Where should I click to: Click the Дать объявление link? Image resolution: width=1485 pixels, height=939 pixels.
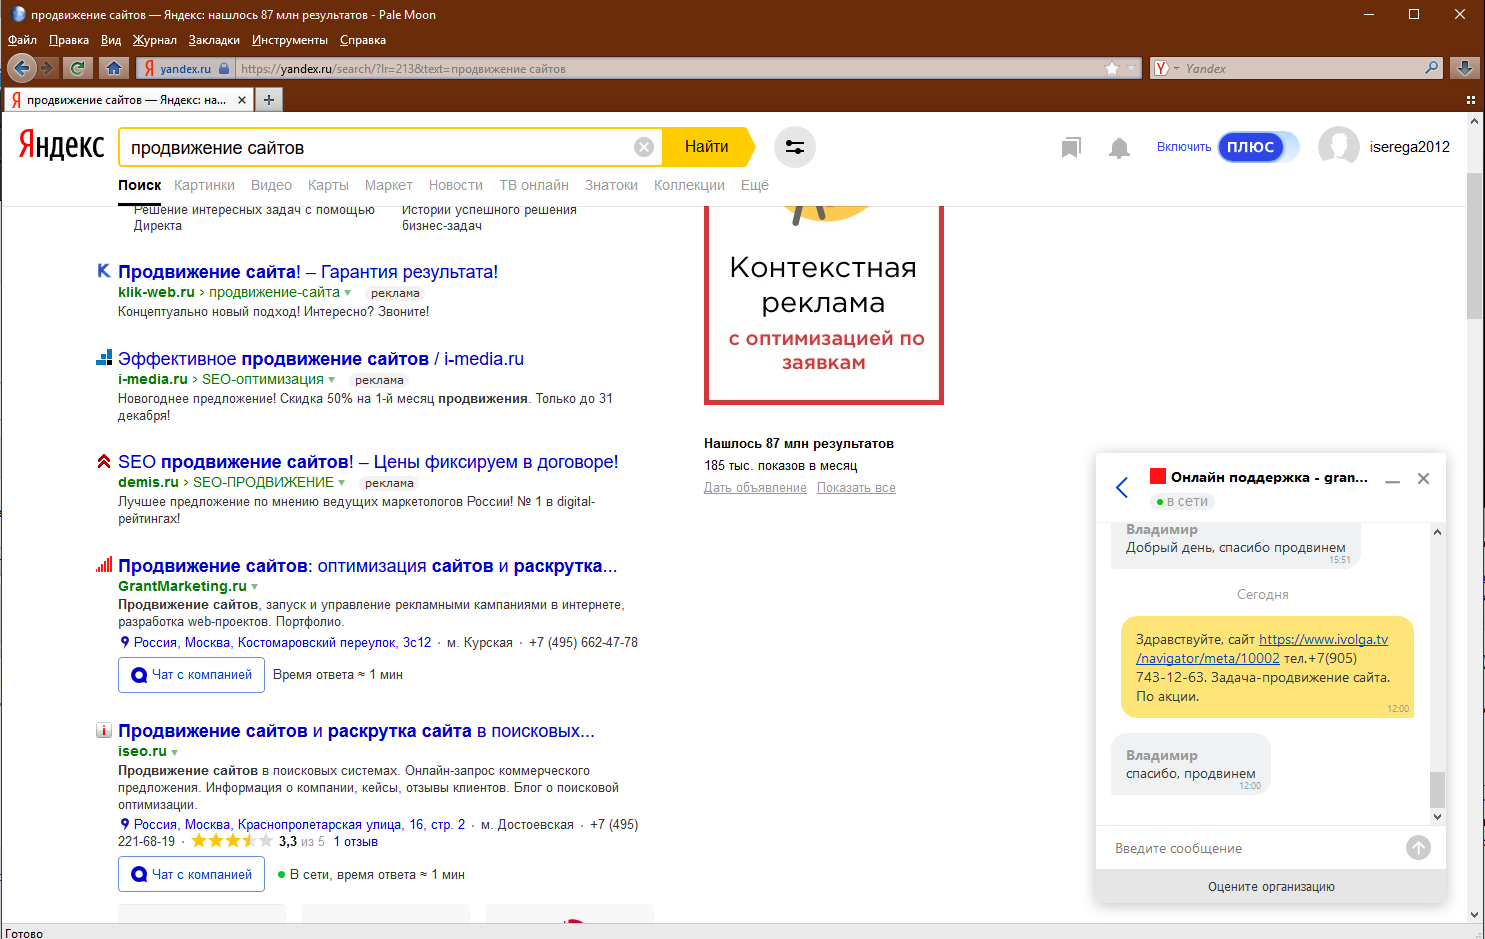[x=755, y=488]
